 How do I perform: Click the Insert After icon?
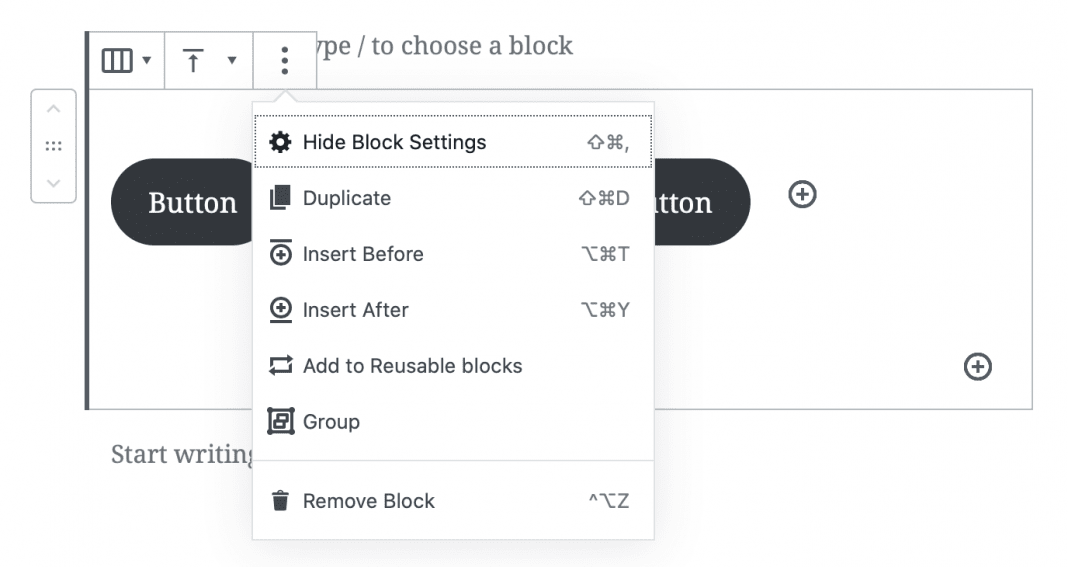pyautogui.click(x=281, y=310)
